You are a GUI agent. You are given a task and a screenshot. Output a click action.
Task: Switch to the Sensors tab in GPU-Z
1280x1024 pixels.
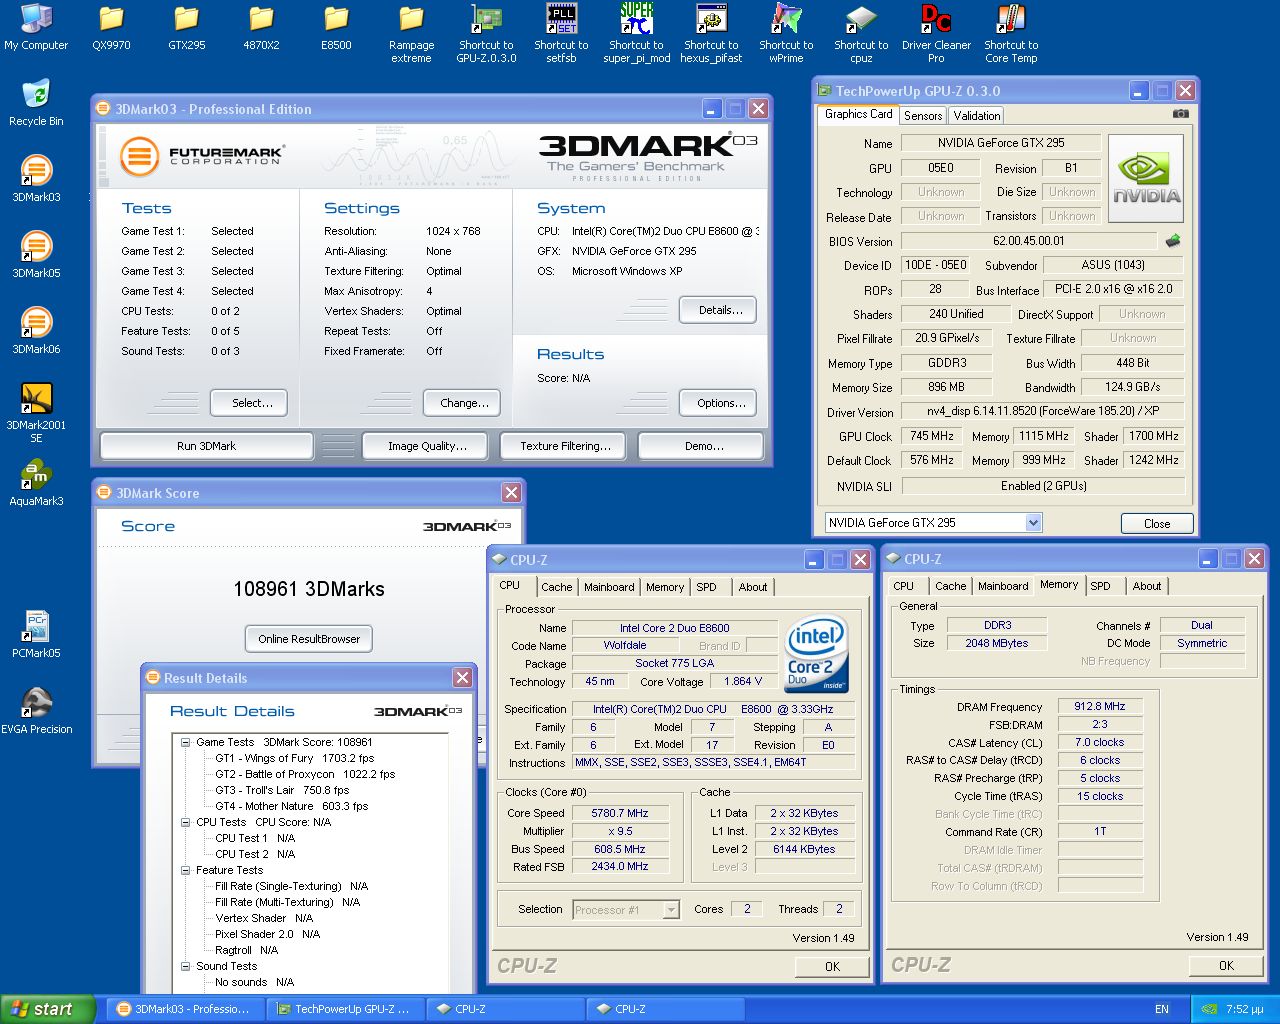point(922,116)
